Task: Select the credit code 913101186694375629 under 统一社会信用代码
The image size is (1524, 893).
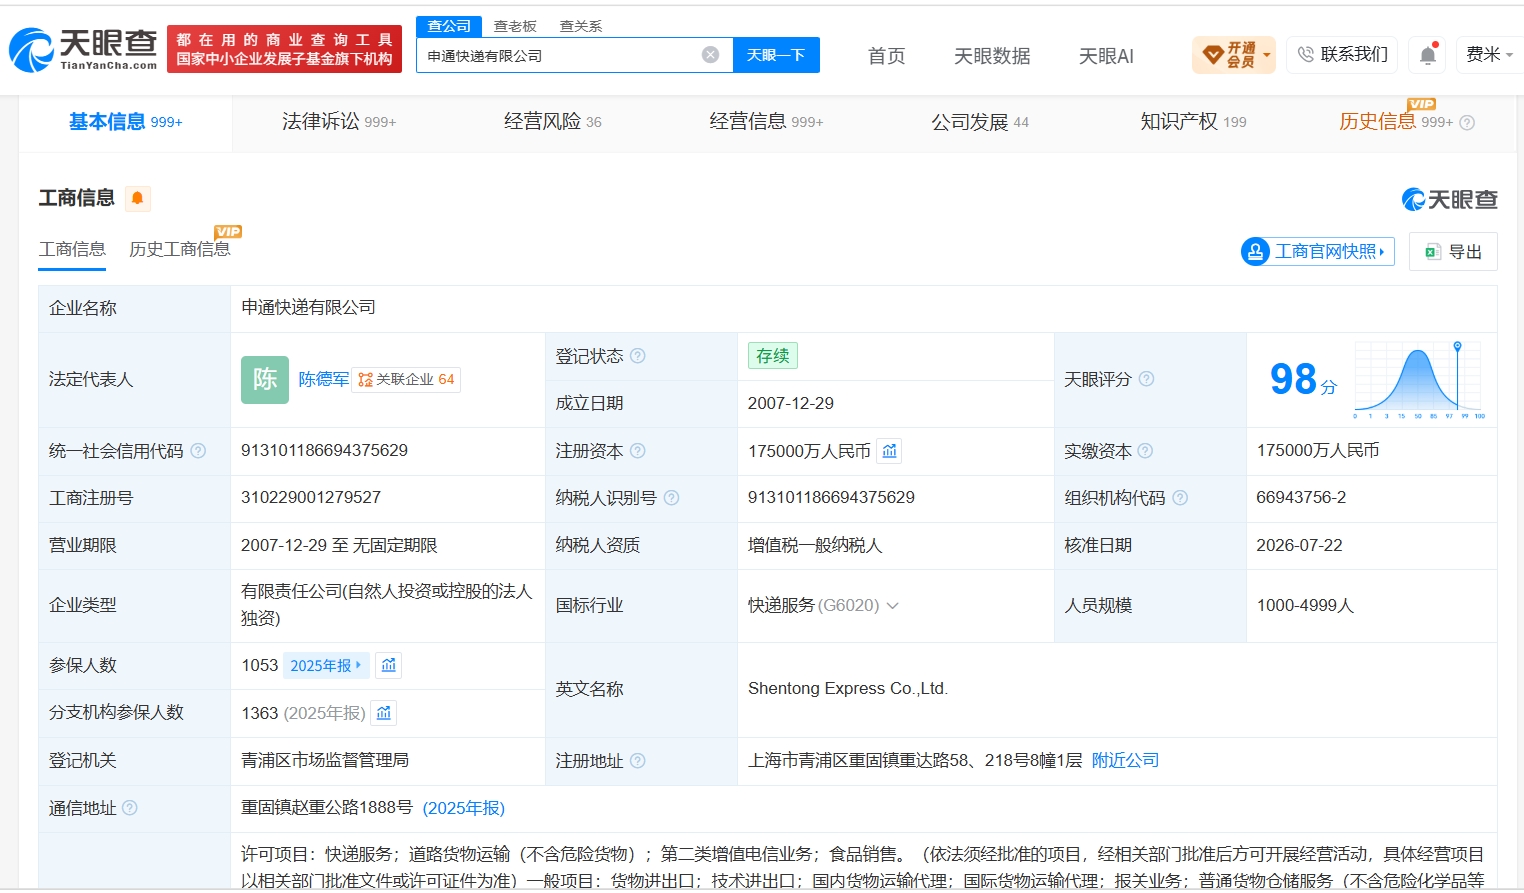Action: [x=324, y=451]
